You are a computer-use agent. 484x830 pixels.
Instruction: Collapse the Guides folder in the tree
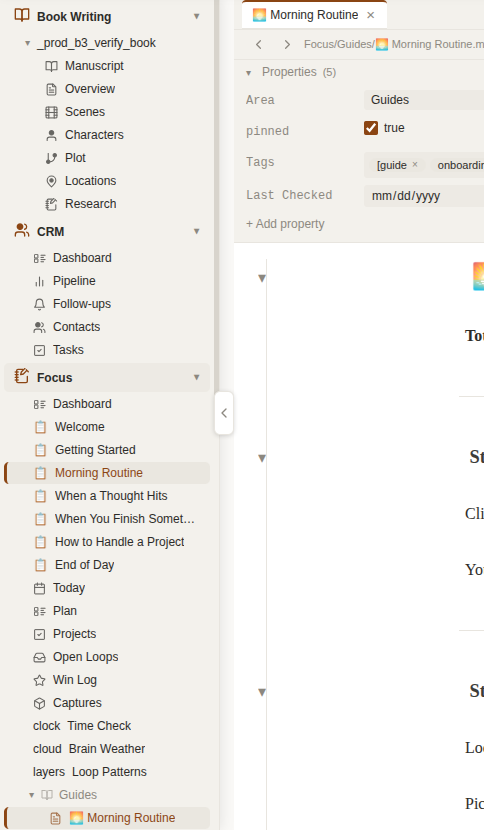32,795
